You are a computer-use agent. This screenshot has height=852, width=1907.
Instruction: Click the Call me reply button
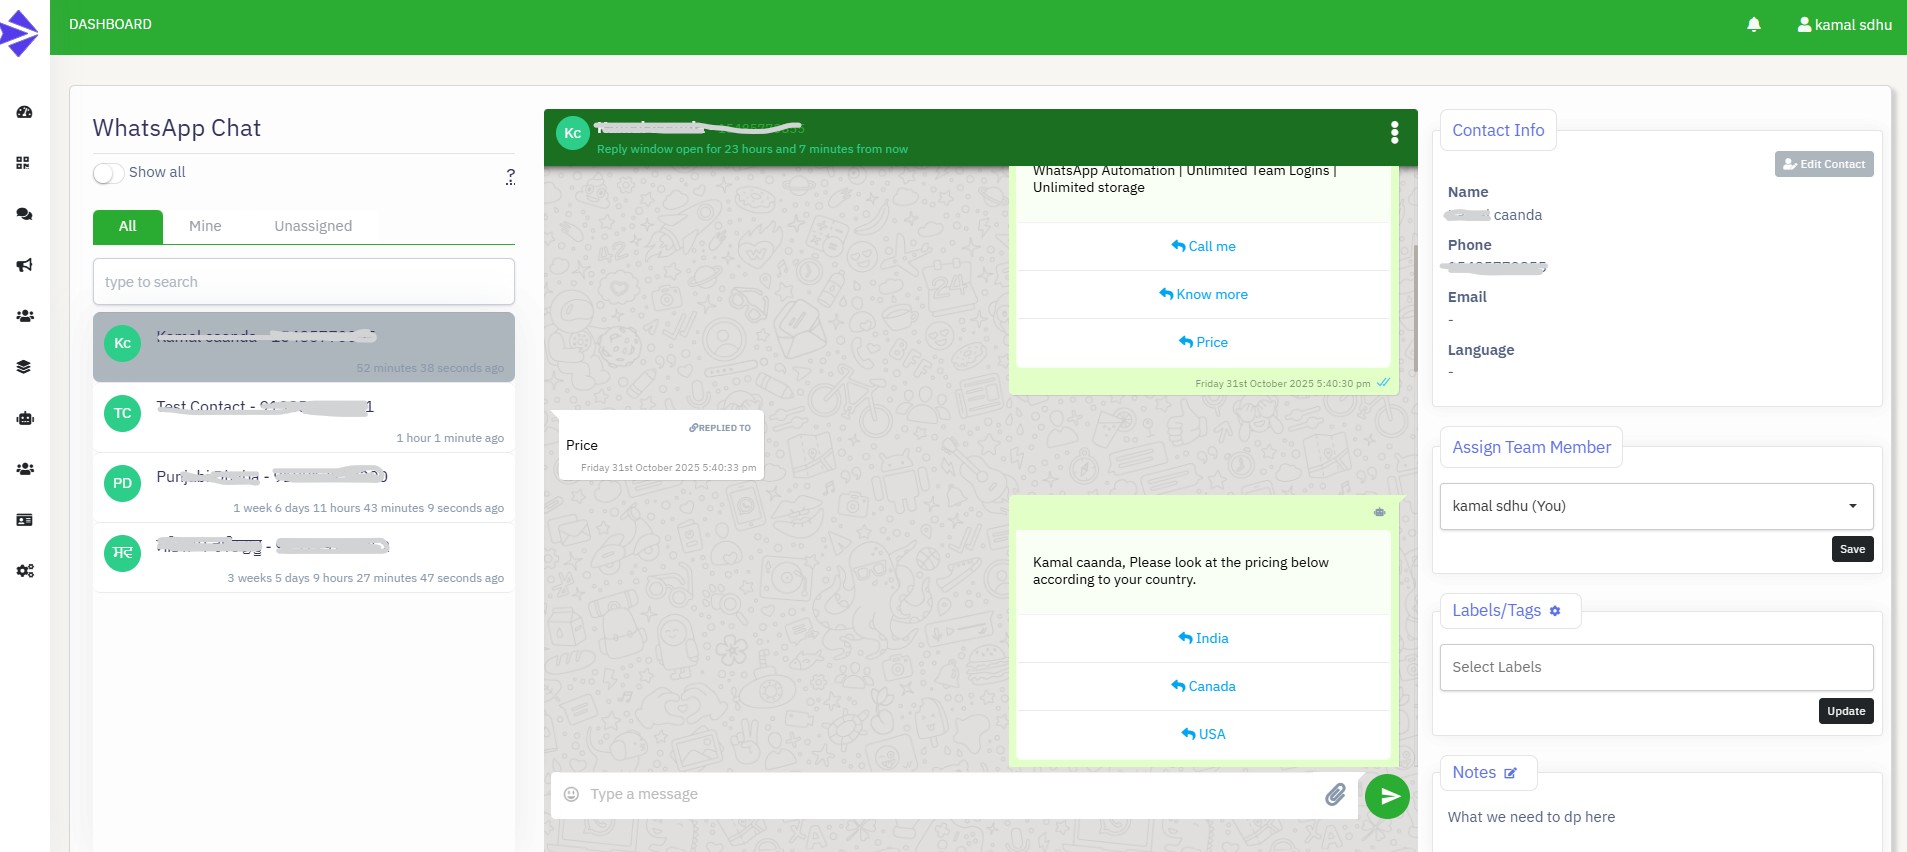tap(1203, 246)
